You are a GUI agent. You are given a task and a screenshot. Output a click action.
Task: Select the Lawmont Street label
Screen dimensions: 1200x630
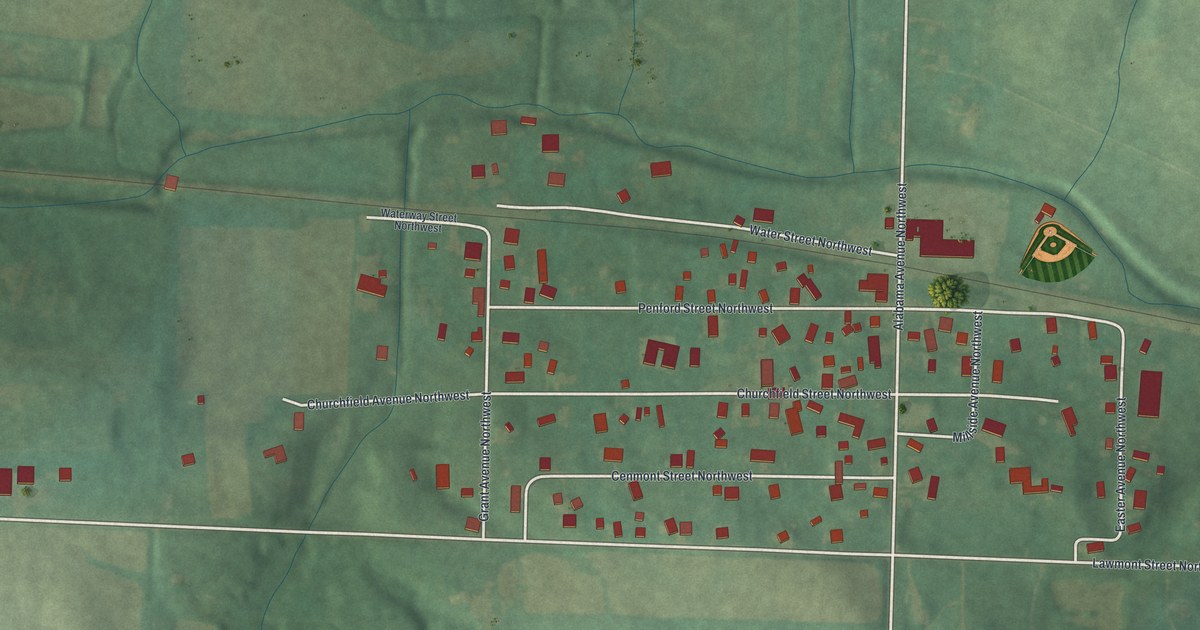pos(1146,566)
